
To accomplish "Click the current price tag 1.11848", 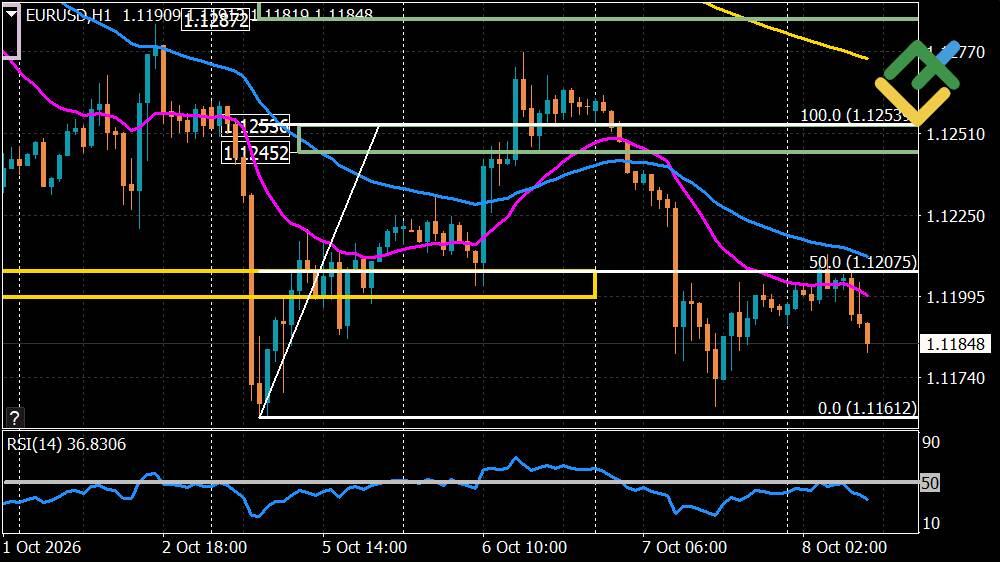I will (x=955, y=344).
